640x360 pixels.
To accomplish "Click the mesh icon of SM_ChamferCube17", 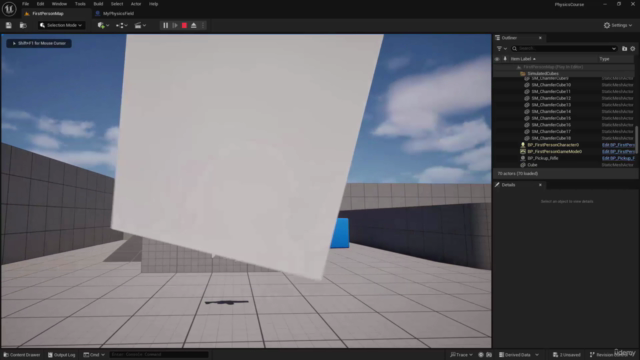I will [527, 131].
